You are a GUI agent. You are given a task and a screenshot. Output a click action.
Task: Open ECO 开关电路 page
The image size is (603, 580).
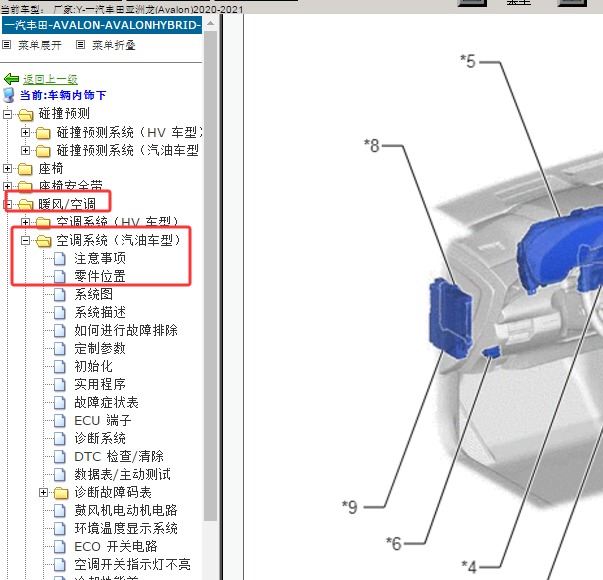coord(116,547)
